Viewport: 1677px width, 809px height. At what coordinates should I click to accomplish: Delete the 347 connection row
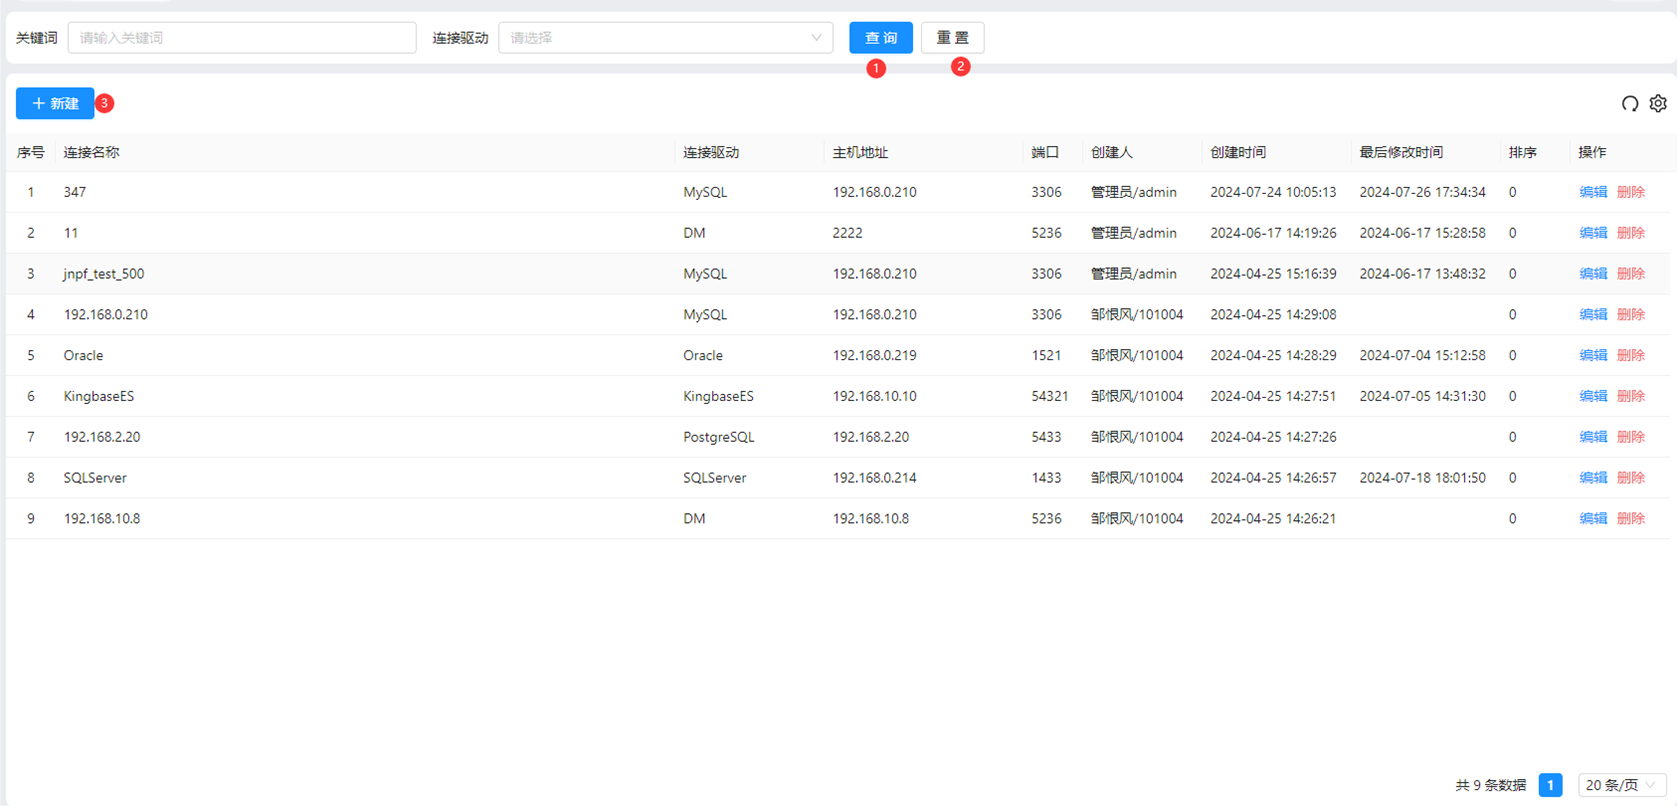pos(1630,192)
